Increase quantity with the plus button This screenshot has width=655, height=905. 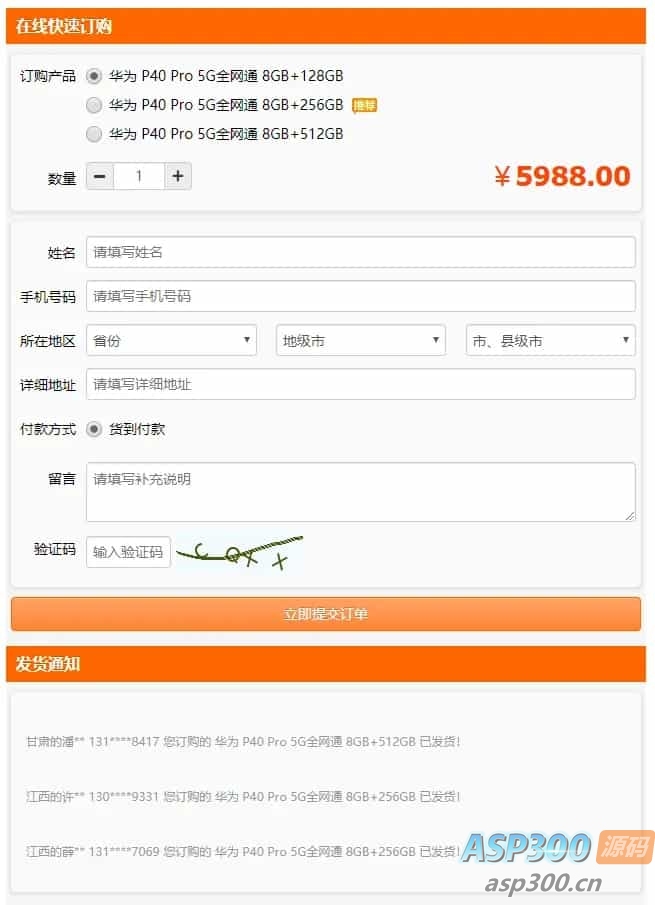pos(178,176)
